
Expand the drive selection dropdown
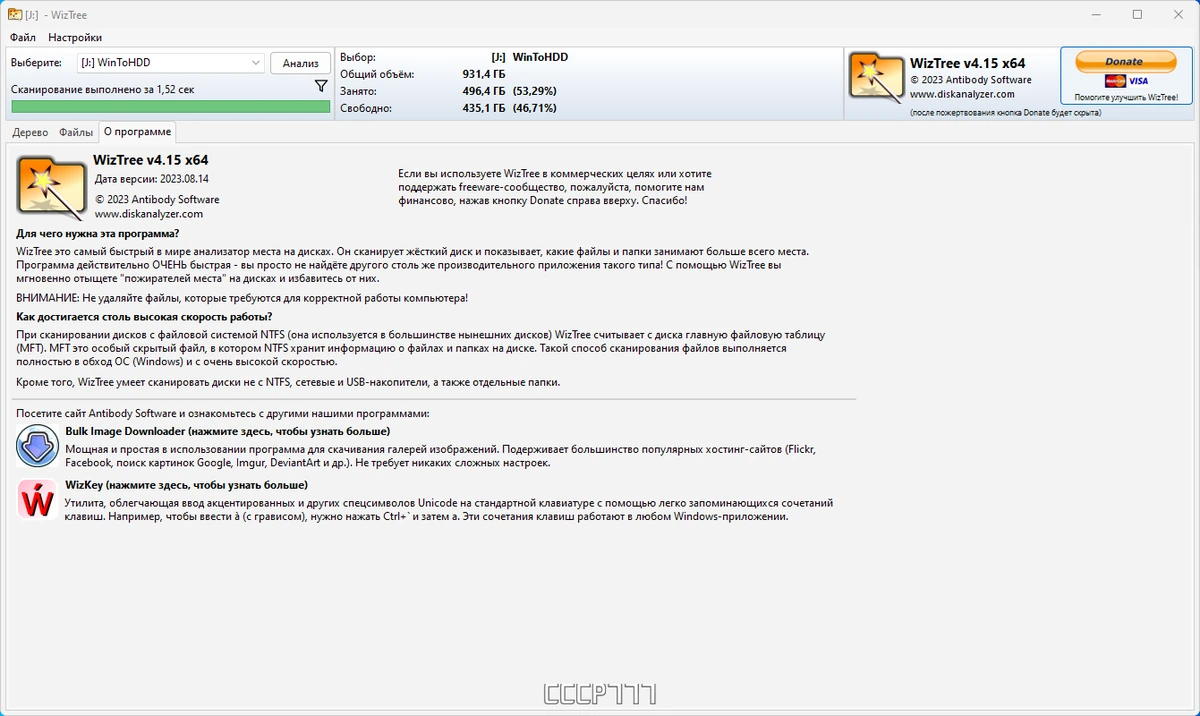255,63
